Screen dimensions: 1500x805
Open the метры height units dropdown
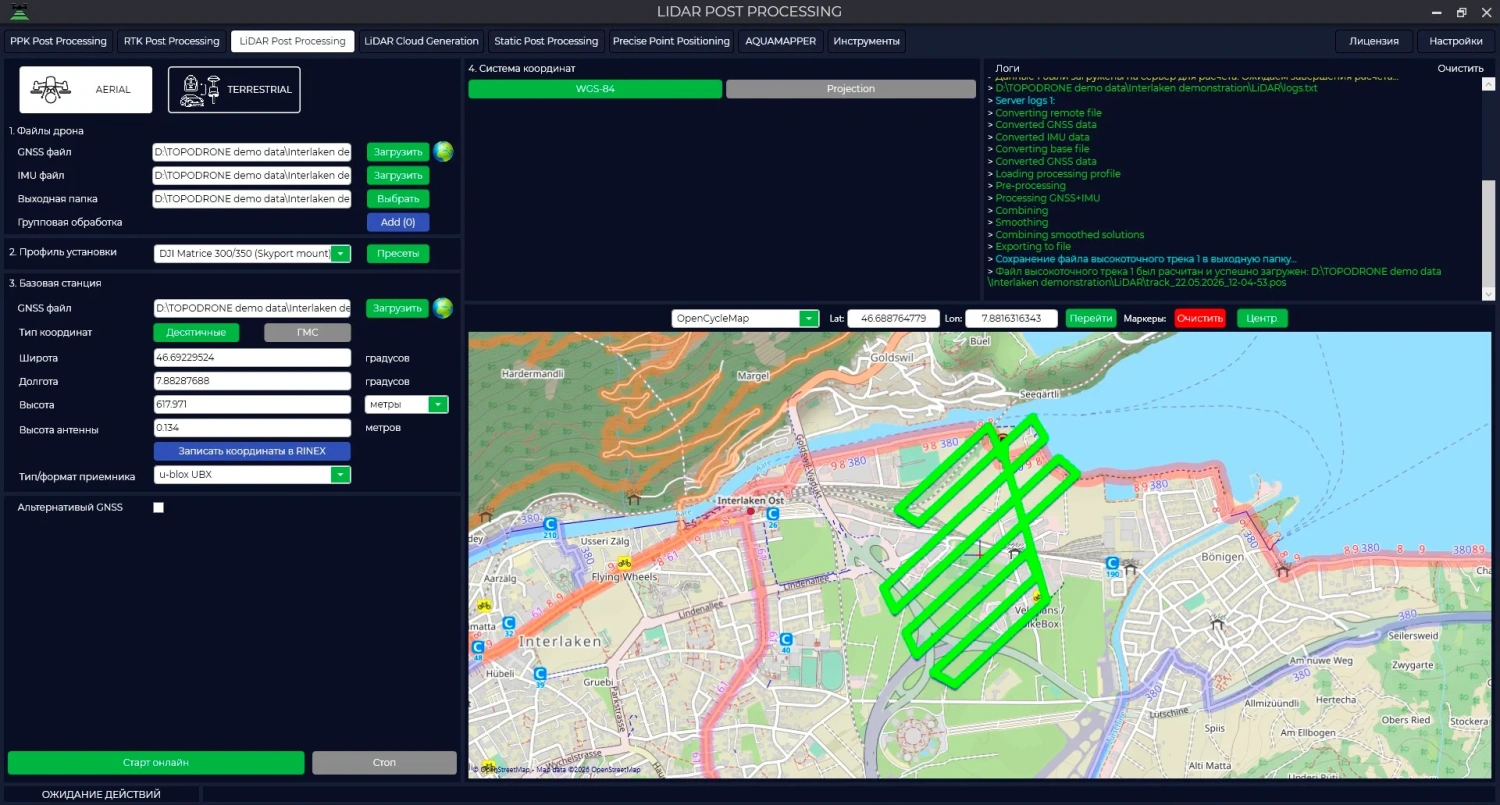(x=438, y=405)
